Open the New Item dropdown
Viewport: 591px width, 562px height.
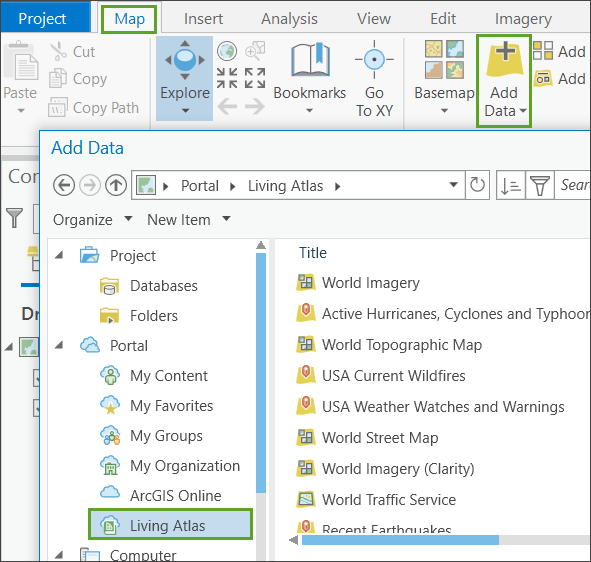tap(188, 220)
